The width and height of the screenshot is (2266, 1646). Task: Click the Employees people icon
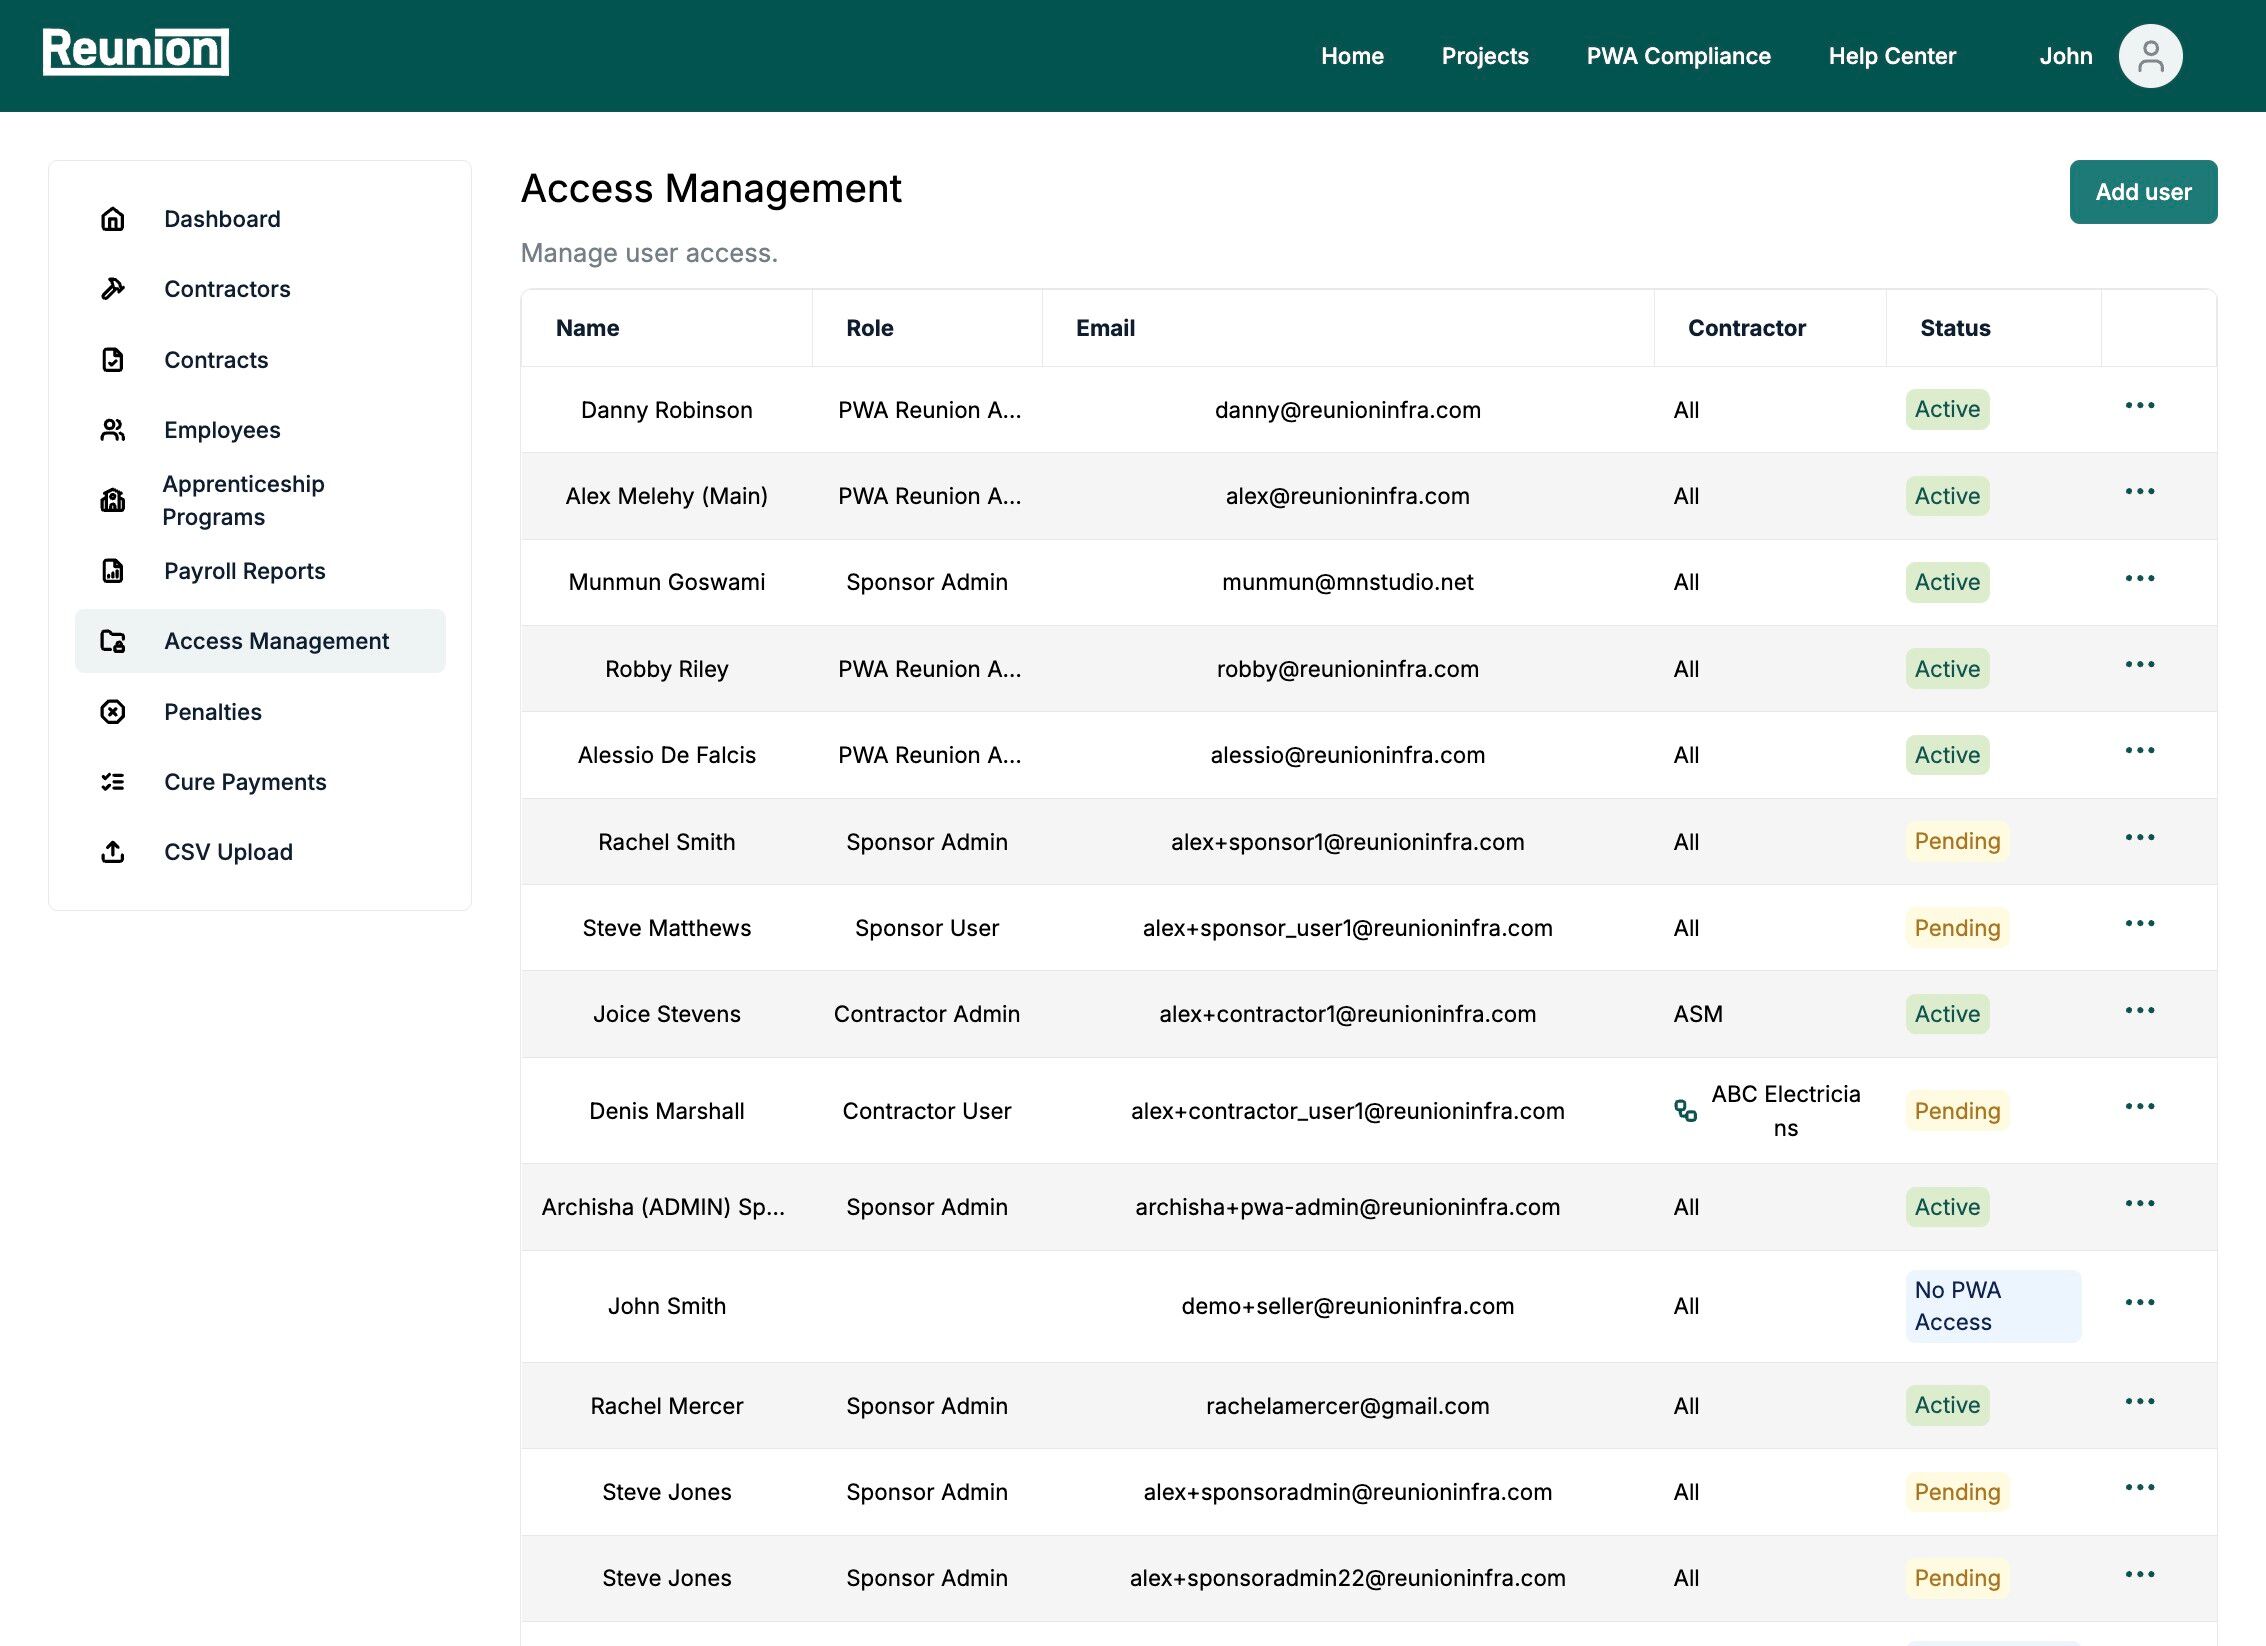coord(113,430)
